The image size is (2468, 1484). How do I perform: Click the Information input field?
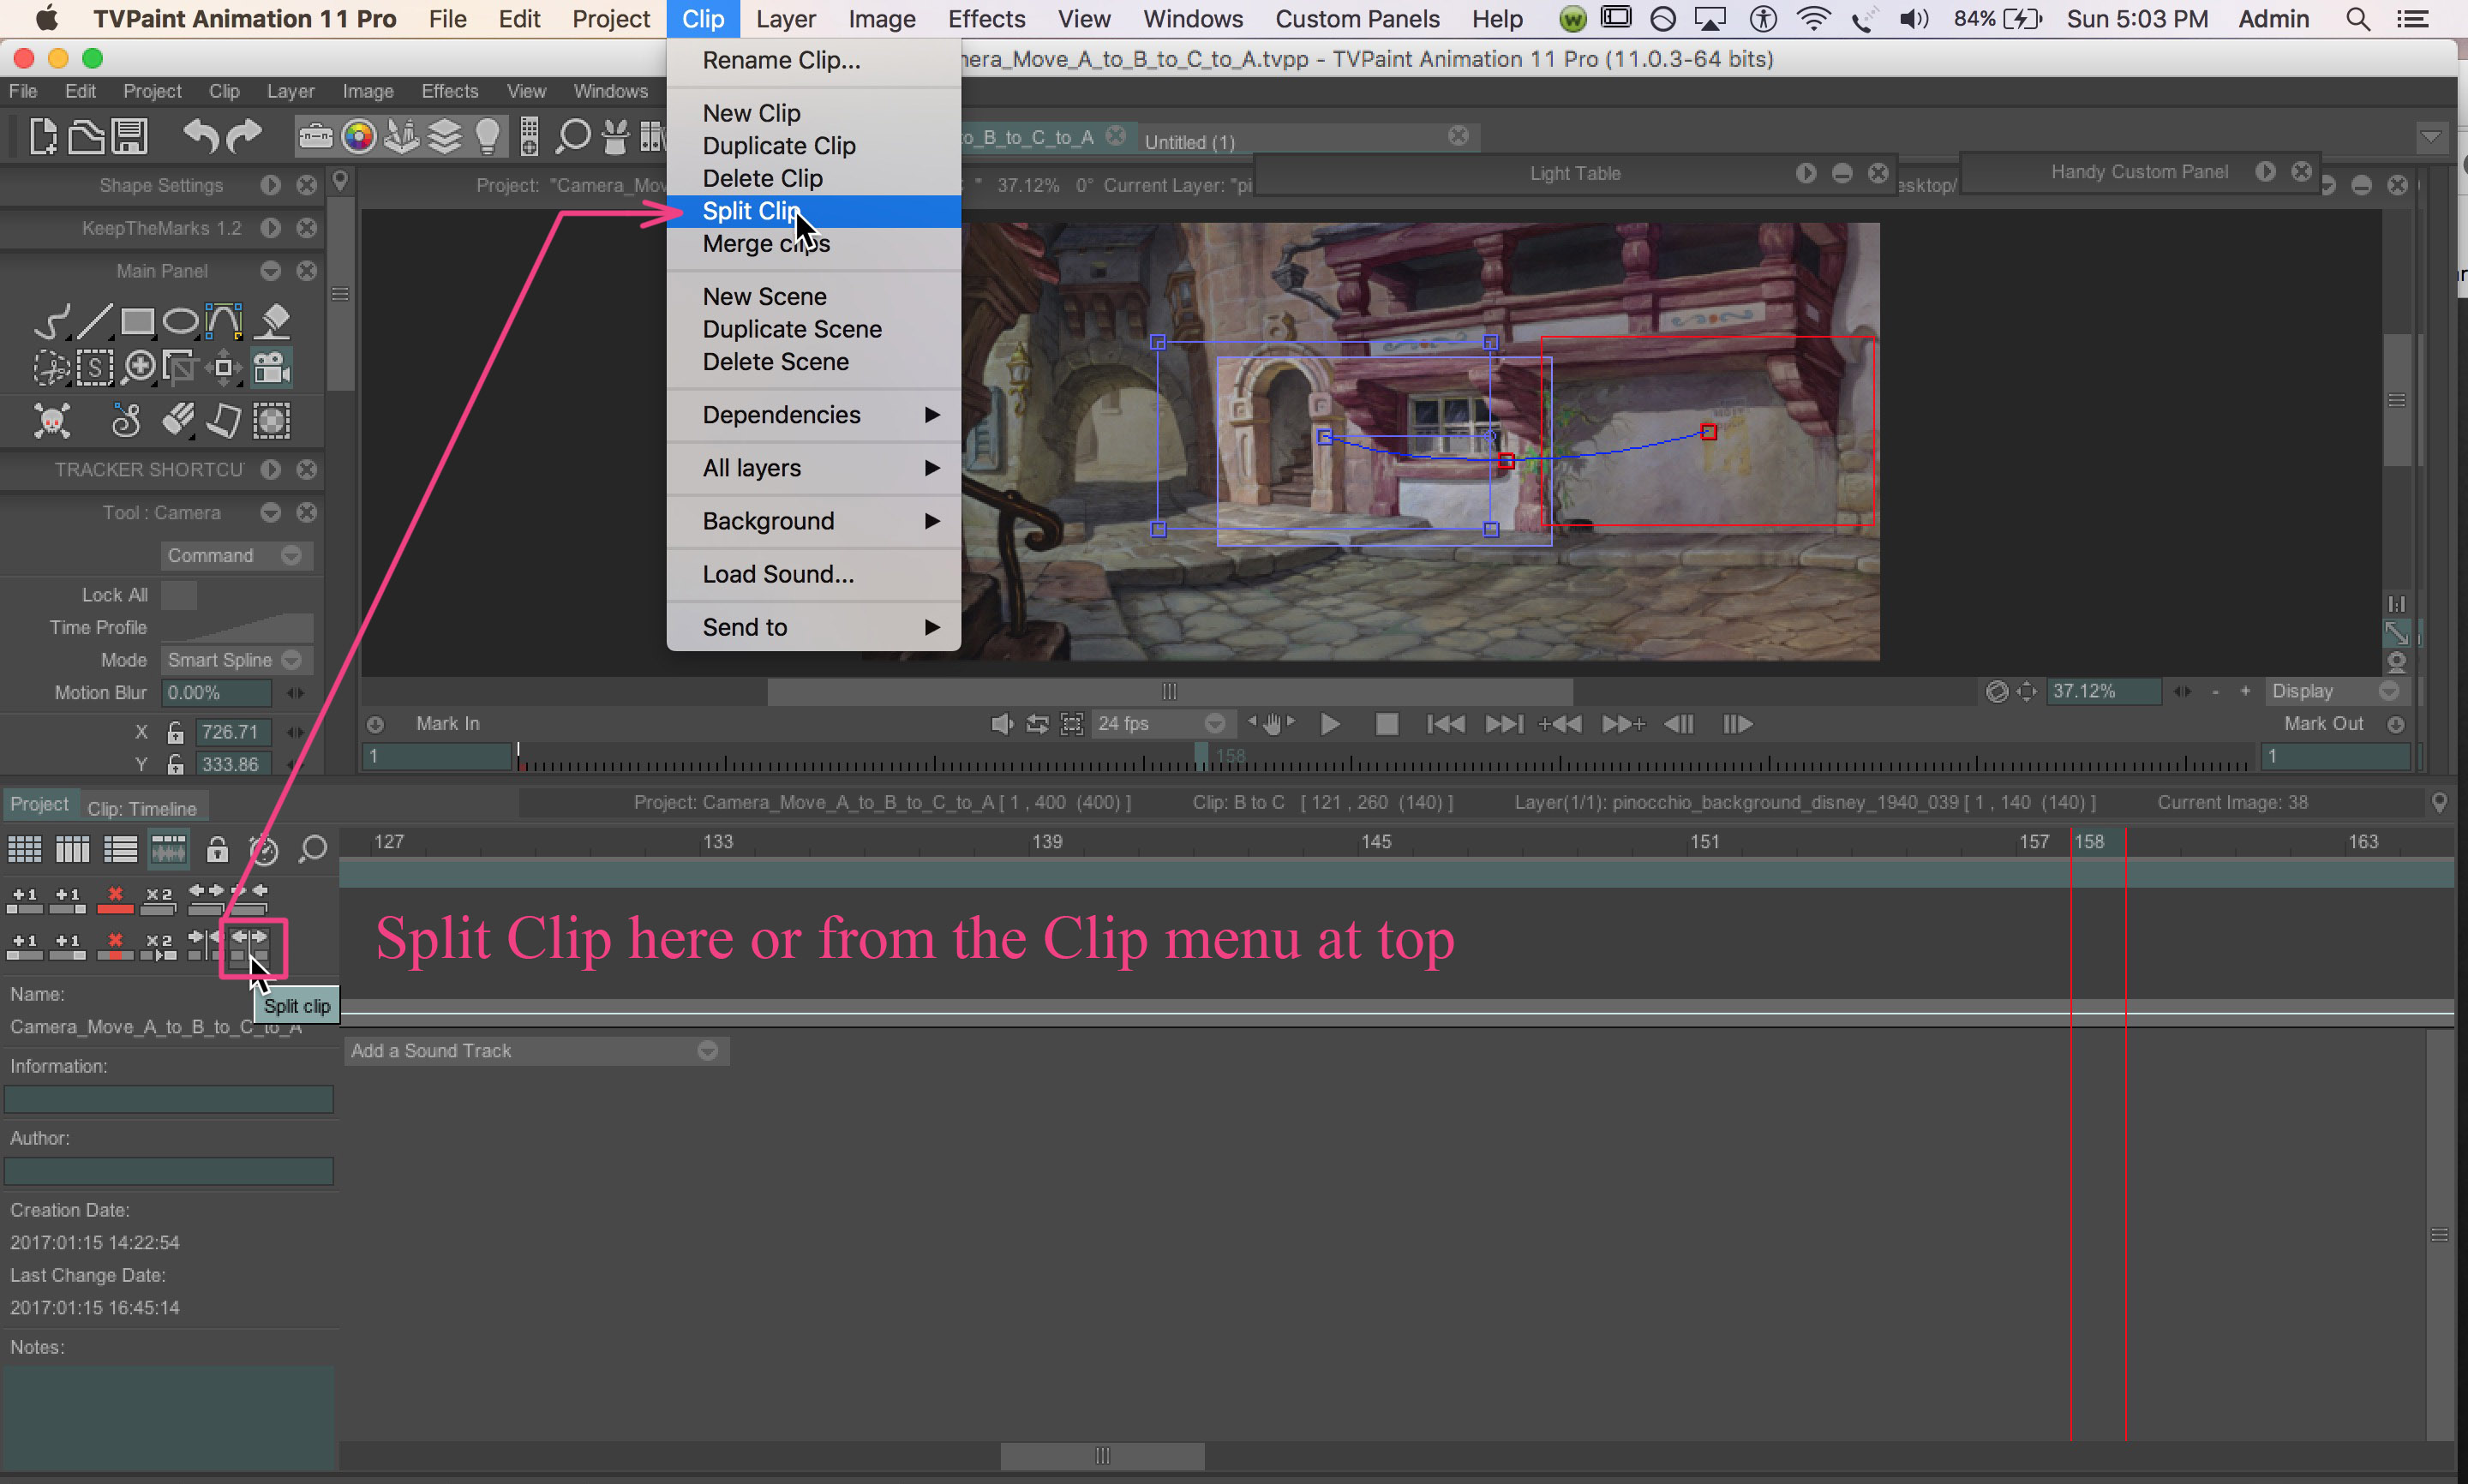169,1099
